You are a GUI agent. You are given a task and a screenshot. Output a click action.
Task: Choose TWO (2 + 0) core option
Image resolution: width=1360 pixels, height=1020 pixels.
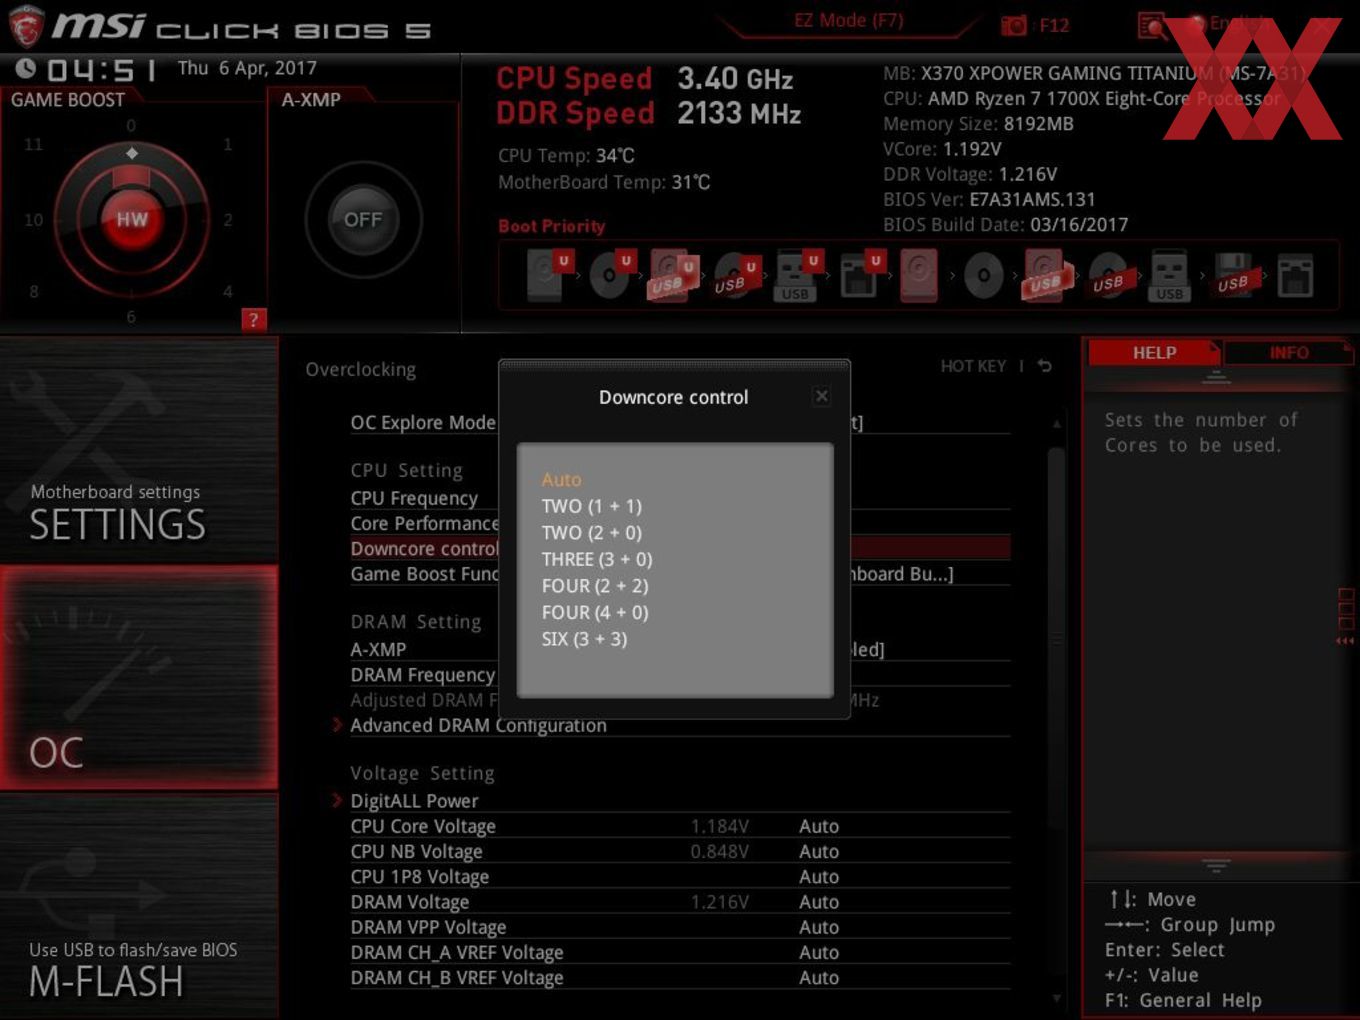[591, 532]
